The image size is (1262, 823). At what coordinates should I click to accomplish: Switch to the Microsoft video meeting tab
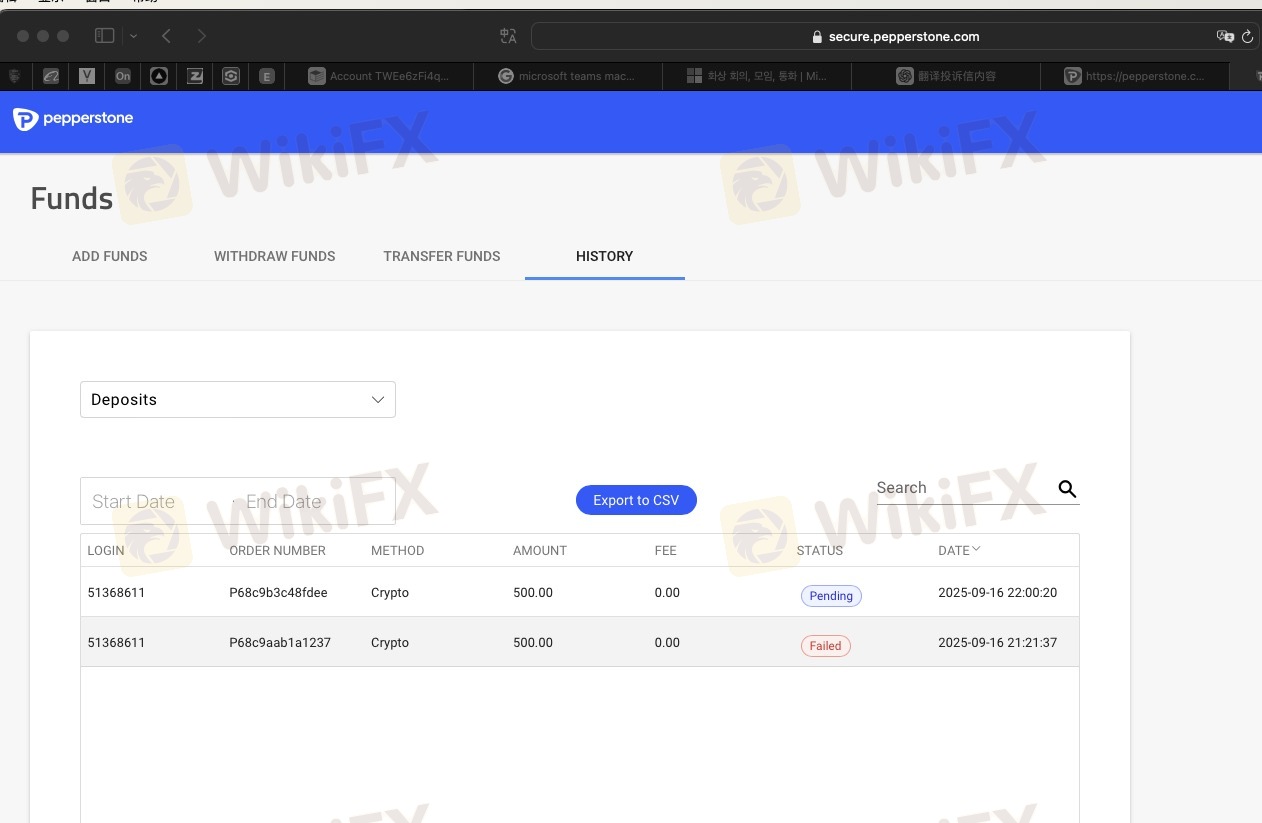point(757,76)
